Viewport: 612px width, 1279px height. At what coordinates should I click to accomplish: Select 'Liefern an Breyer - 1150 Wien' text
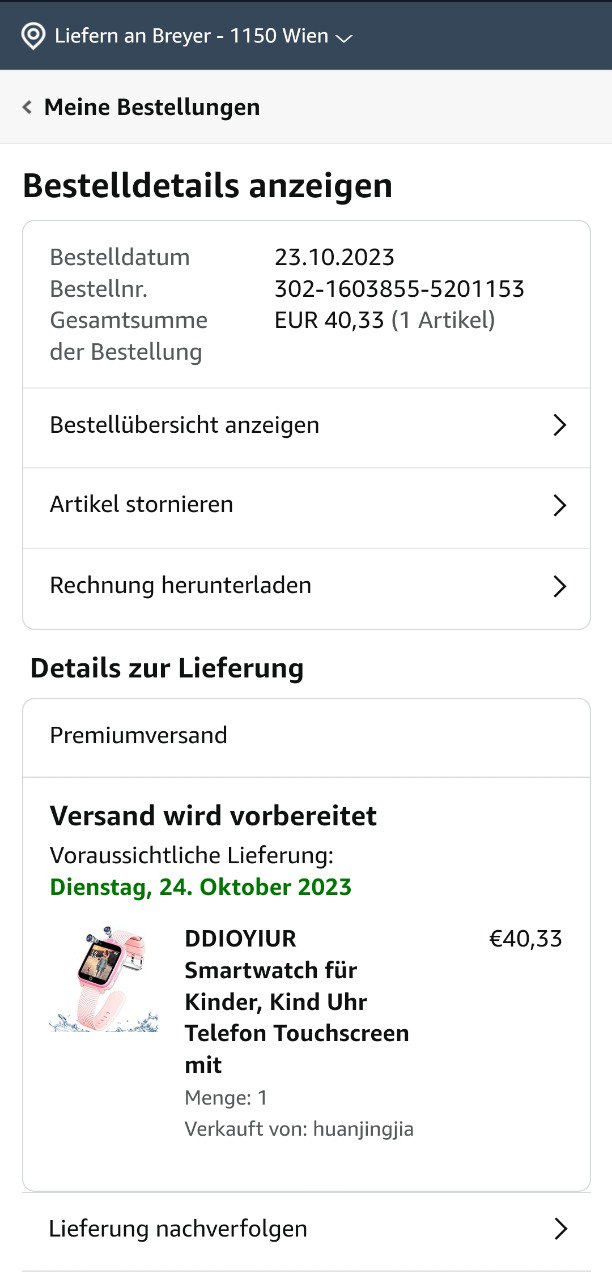pos(191,37)
